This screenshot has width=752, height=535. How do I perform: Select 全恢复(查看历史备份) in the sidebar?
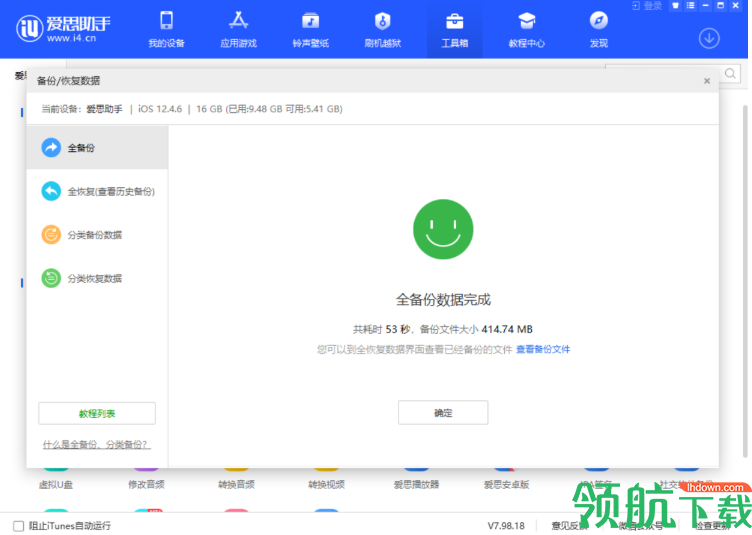click(97, 191)
